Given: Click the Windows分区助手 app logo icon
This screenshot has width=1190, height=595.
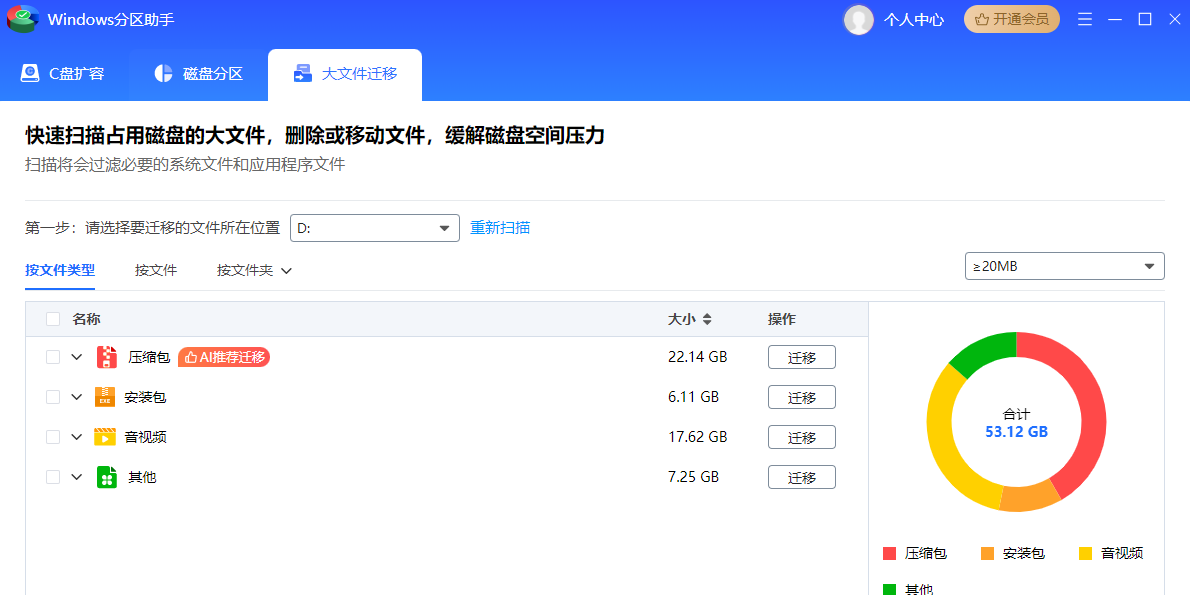Looking at the screenshot, I should click(x=24, y=19).
